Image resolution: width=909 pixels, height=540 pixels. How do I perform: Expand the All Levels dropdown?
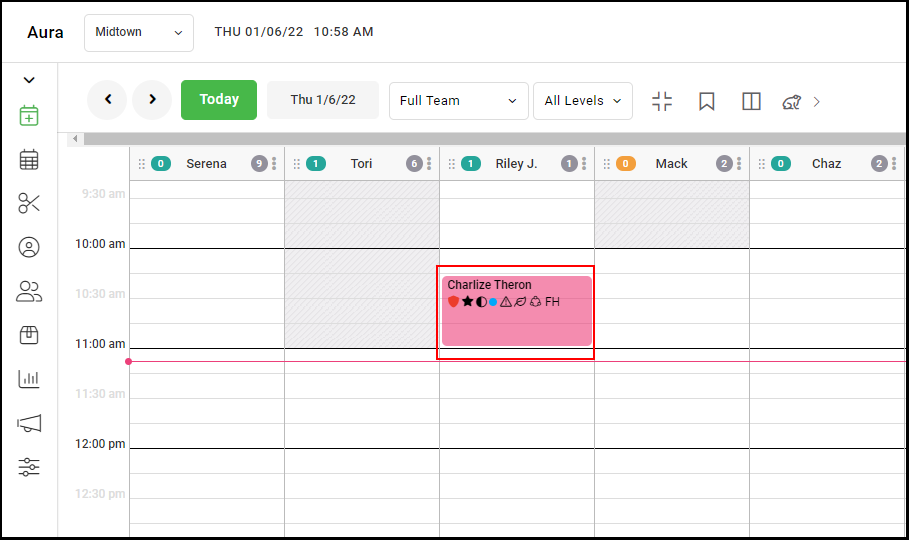click(x=583, y=101)
